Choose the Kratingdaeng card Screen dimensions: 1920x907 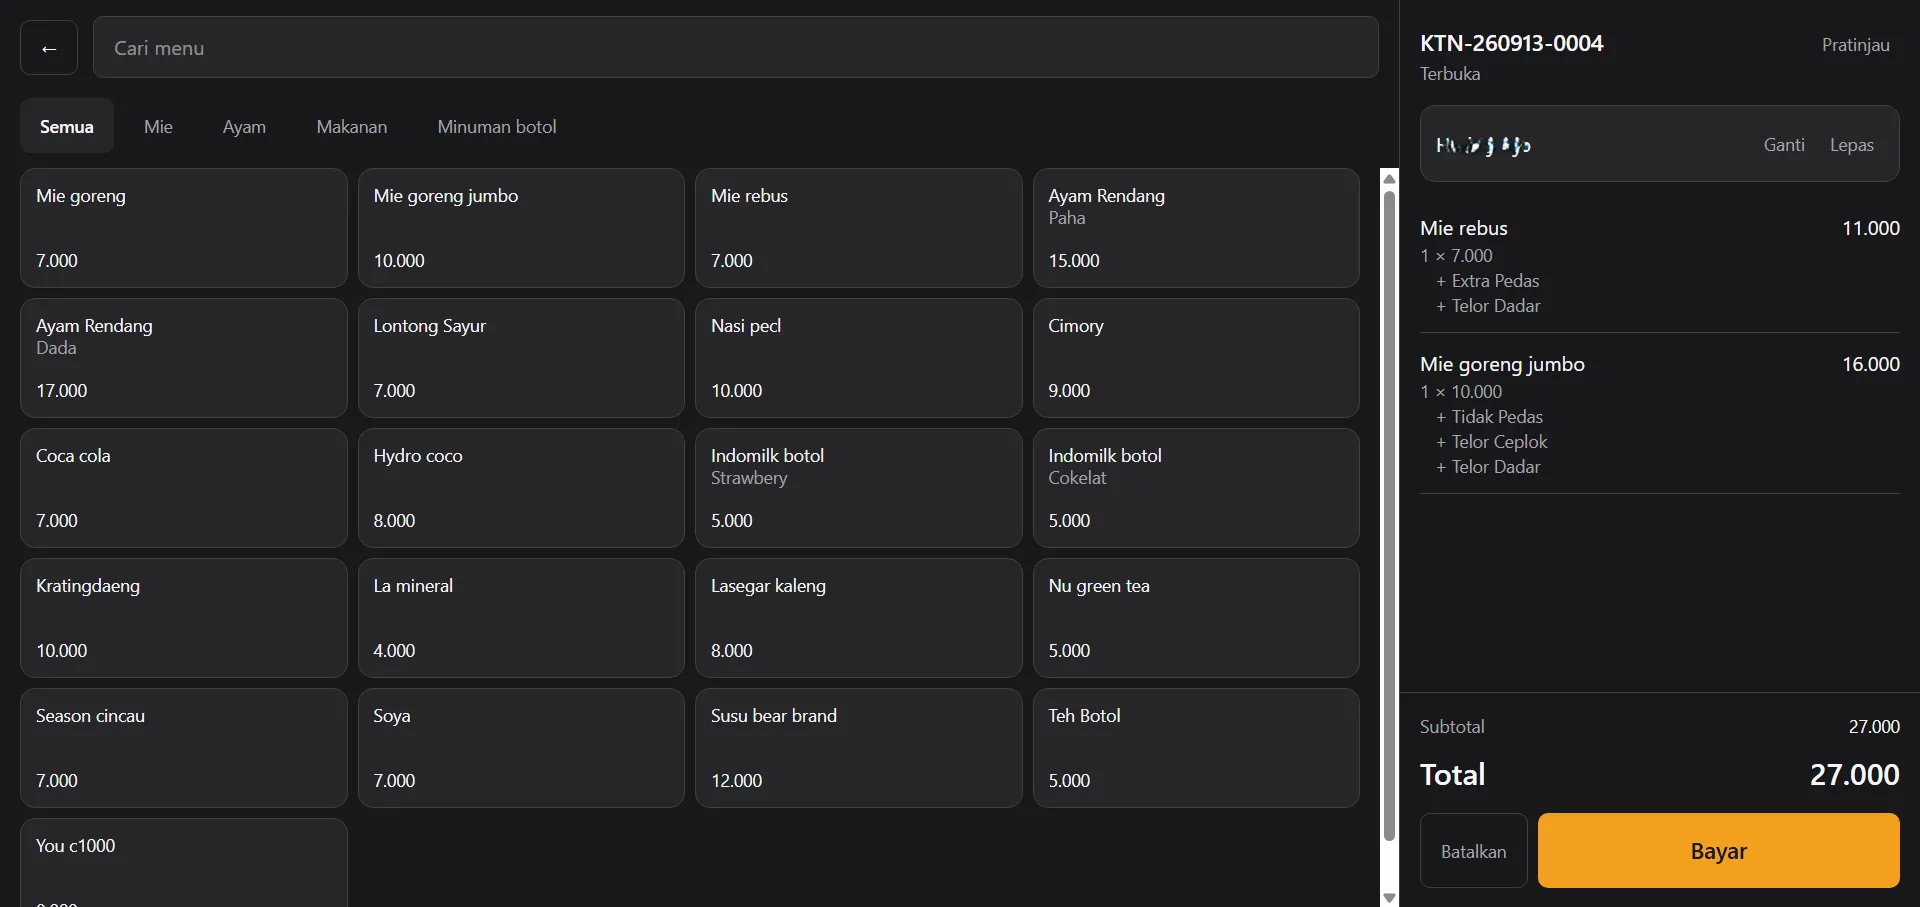pos(184,618)
